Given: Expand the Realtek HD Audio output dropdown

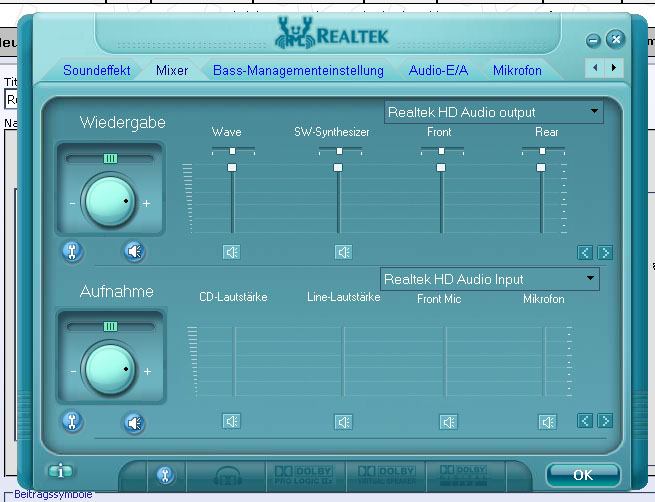Looking at the screenshot, I should click(494, 112).
